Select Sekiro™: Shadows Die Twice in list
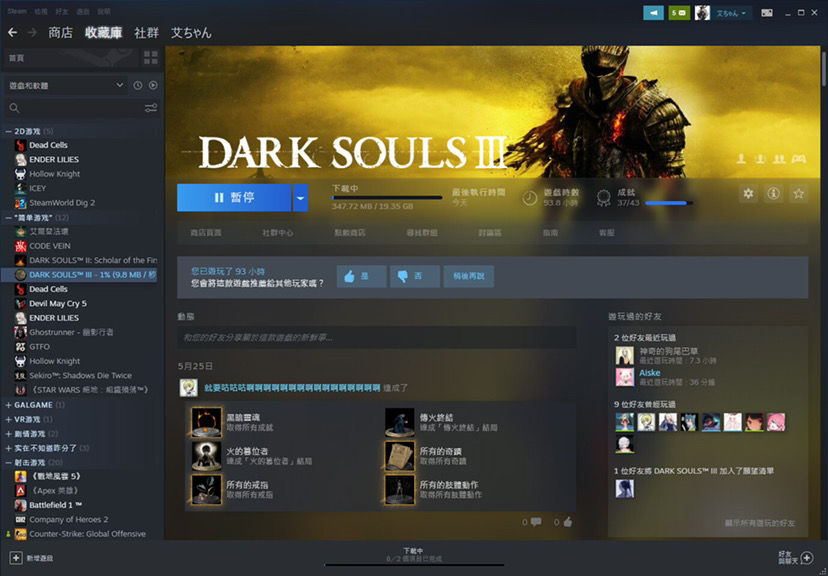 tap(80, 375)
